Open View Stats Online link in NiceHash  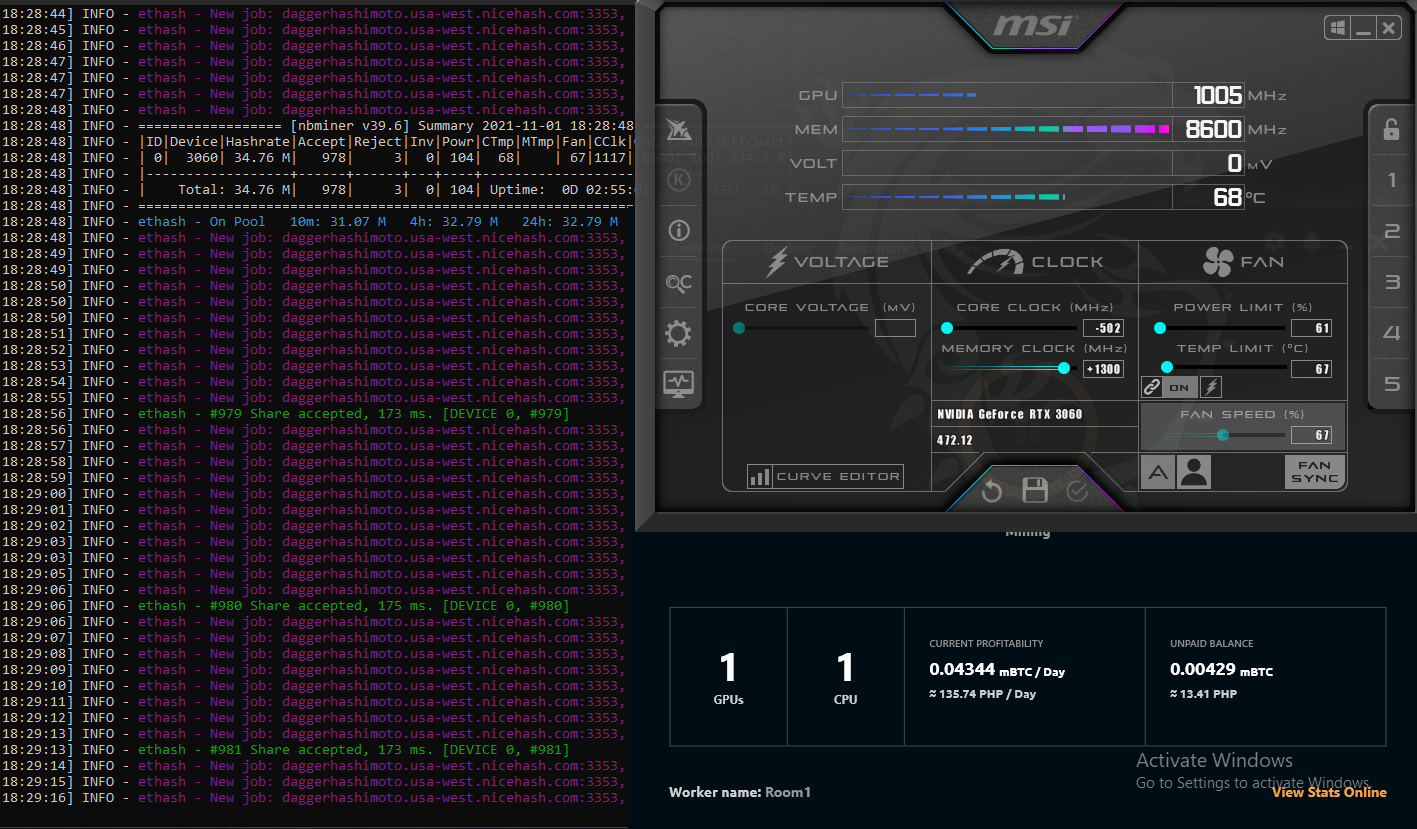[x=1329, y=792]
